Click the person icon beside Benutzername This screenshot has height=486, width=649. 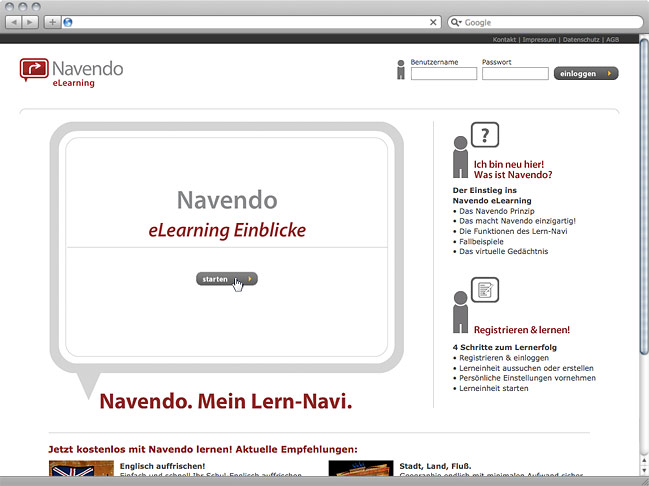[x=401, y=70]
